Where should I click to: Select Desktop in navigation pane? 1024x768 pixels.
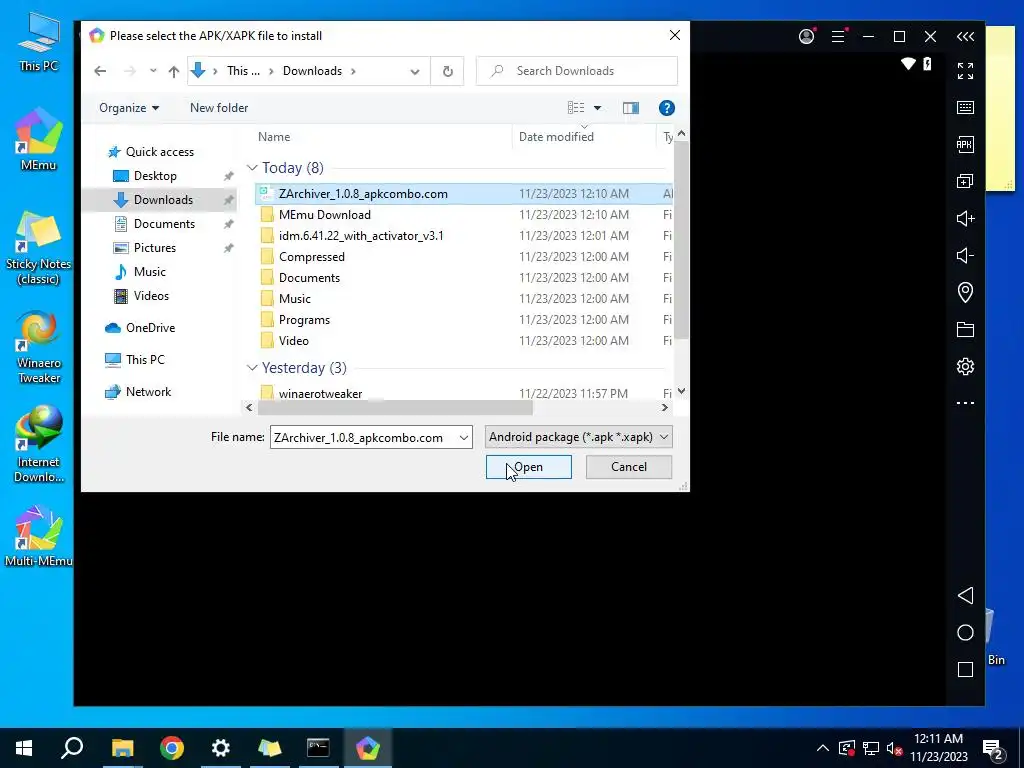click(155, 176)
